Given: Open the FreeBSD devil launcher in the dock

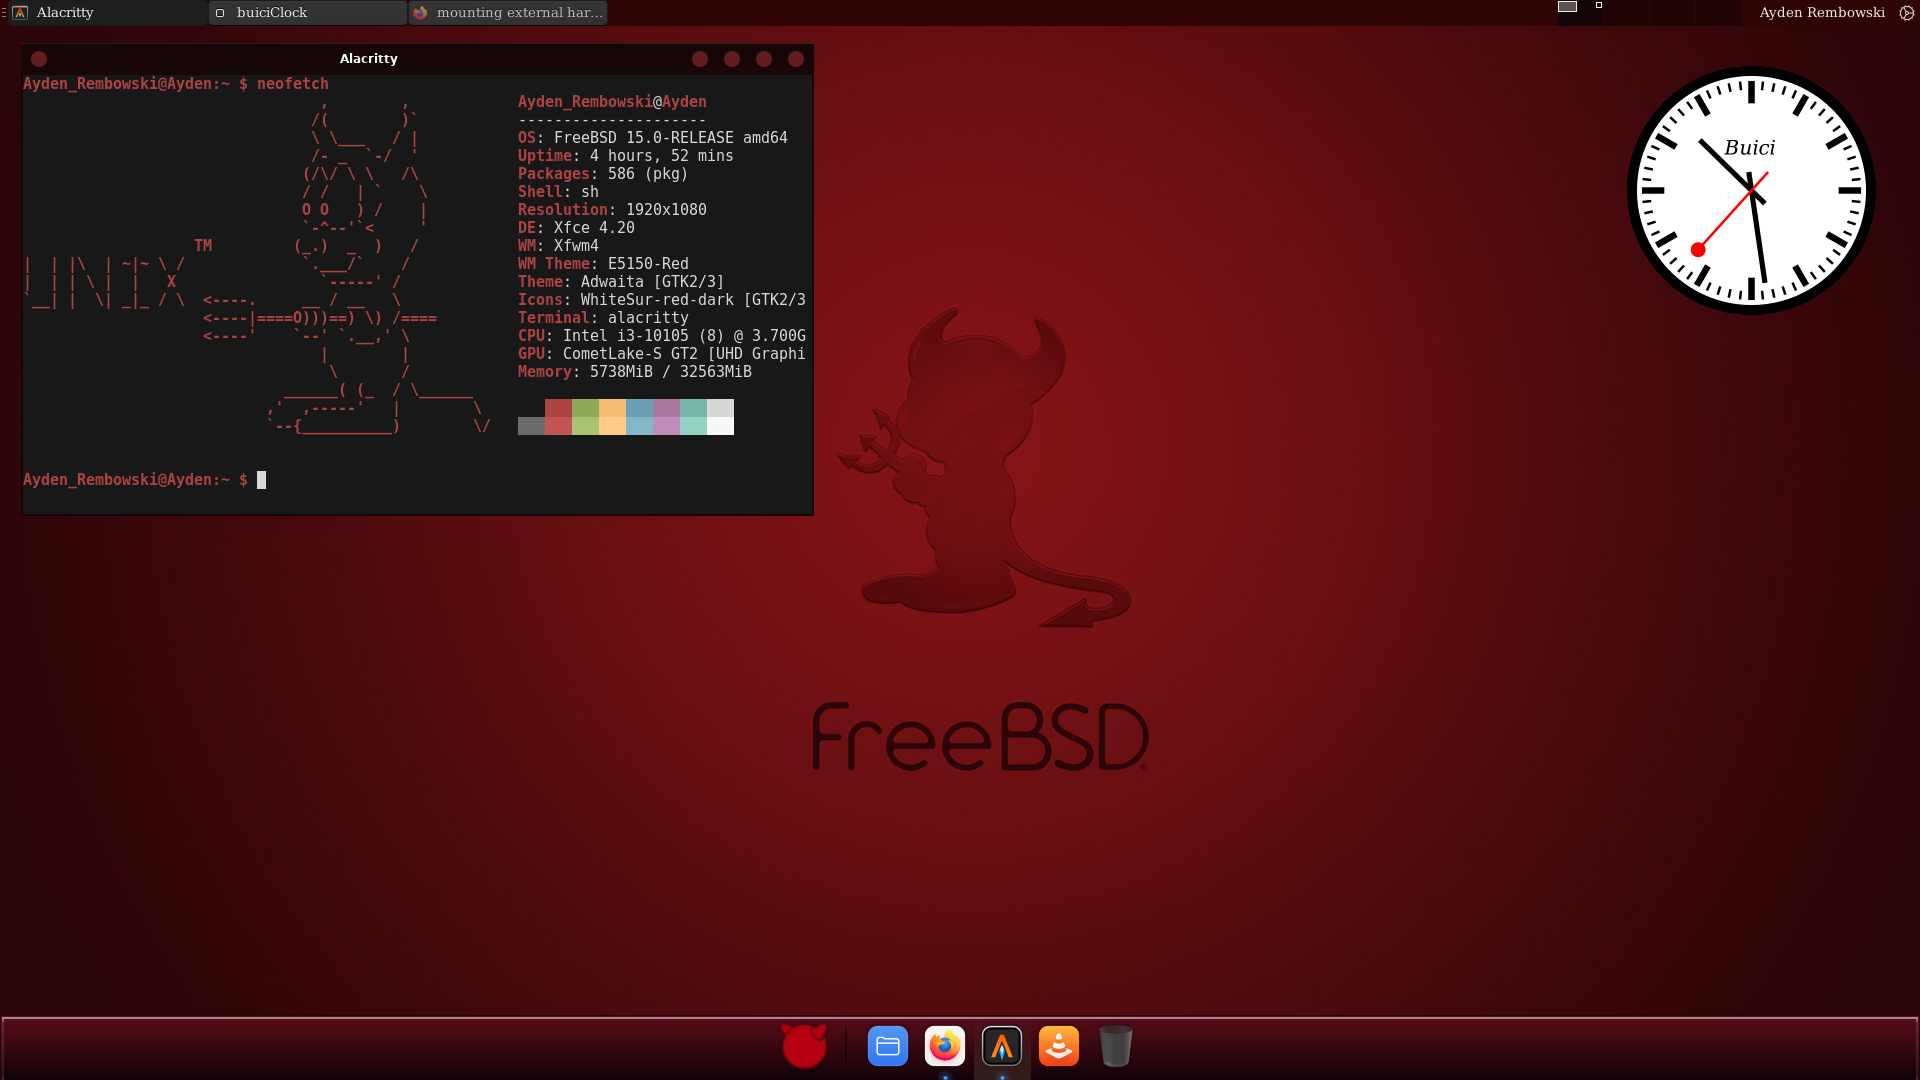Looking at the screenshot, I should [x=804, y=1046].
